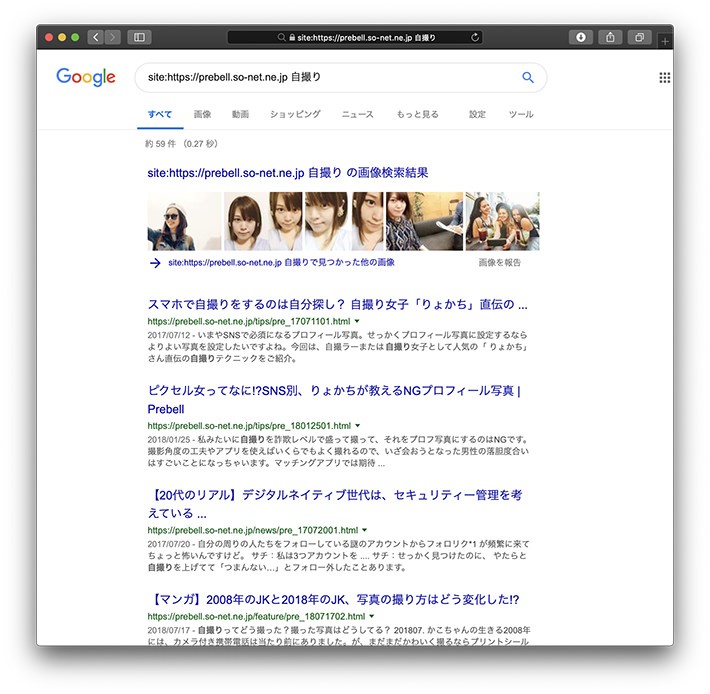The image size is (710, 694).
Task: Reload the page with the refresh icon
Action: (475, 37)
